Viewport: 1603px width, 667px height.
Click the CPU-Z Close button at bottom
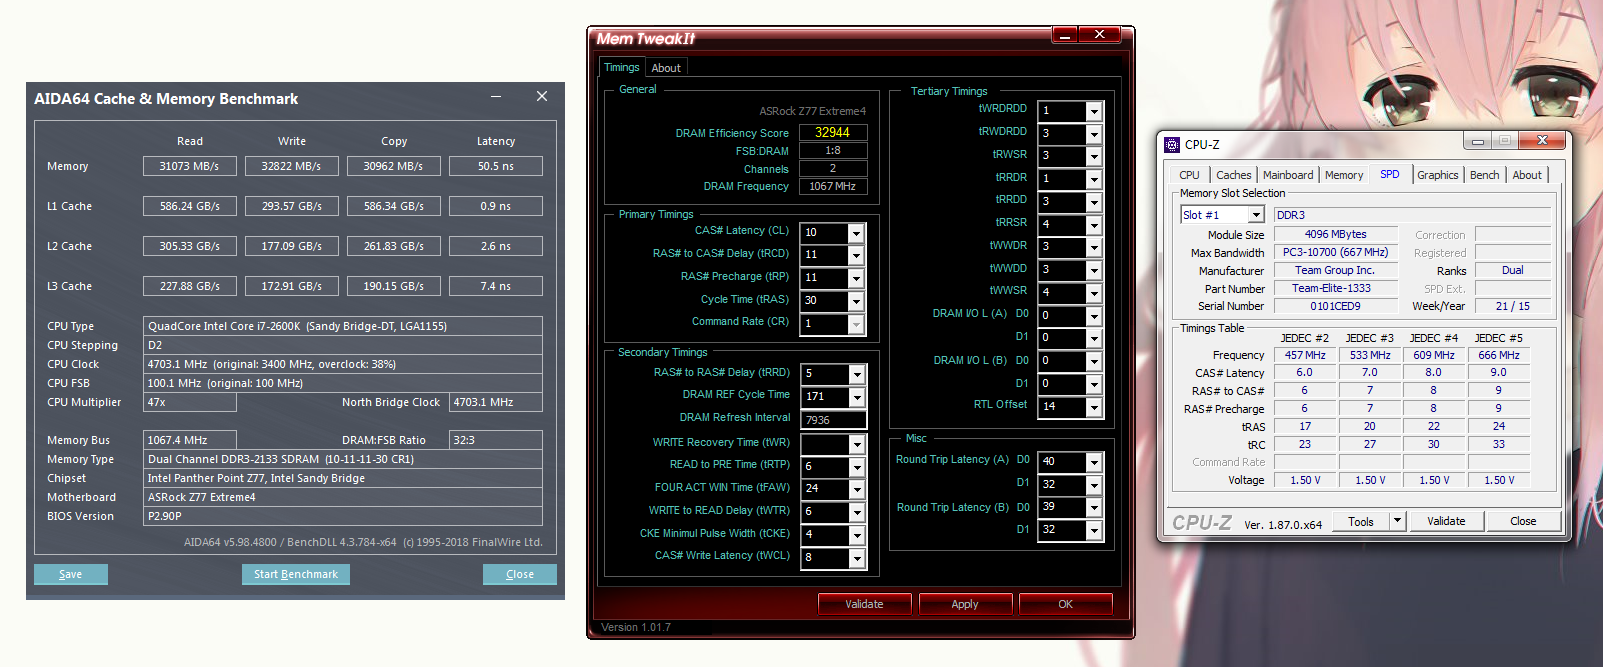(1523, 521)
